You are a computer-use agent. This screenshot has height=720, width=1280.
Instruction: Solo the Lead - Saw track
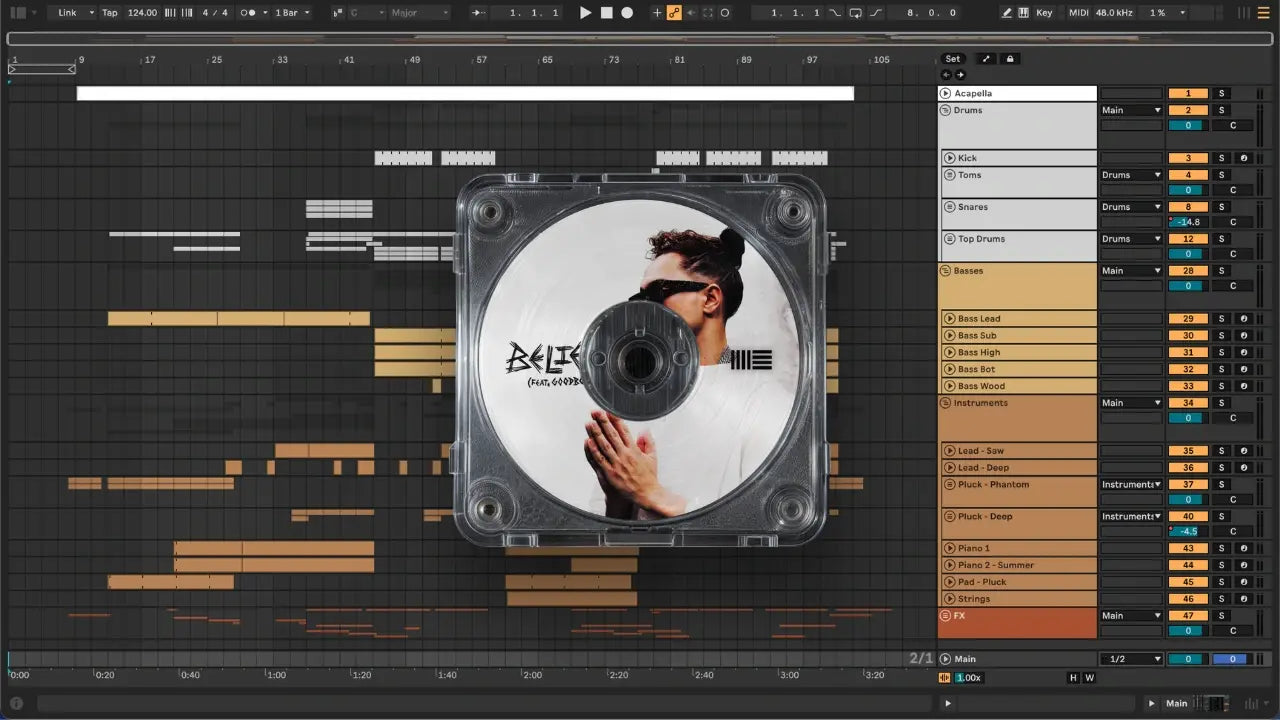point(1221,451)
